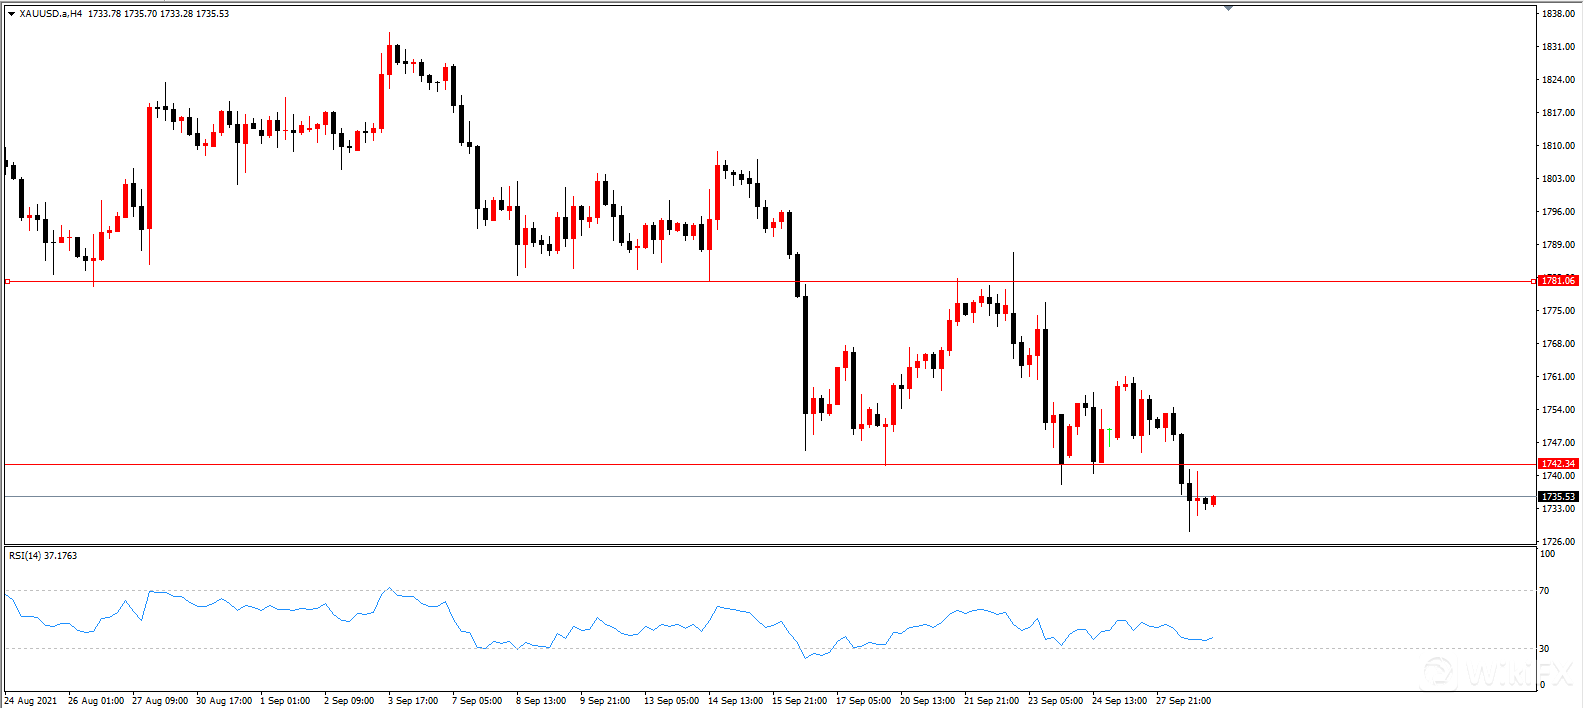
Task: Click the 24 Aug 2021 date on time axis
Action: [x=31, y=701]
